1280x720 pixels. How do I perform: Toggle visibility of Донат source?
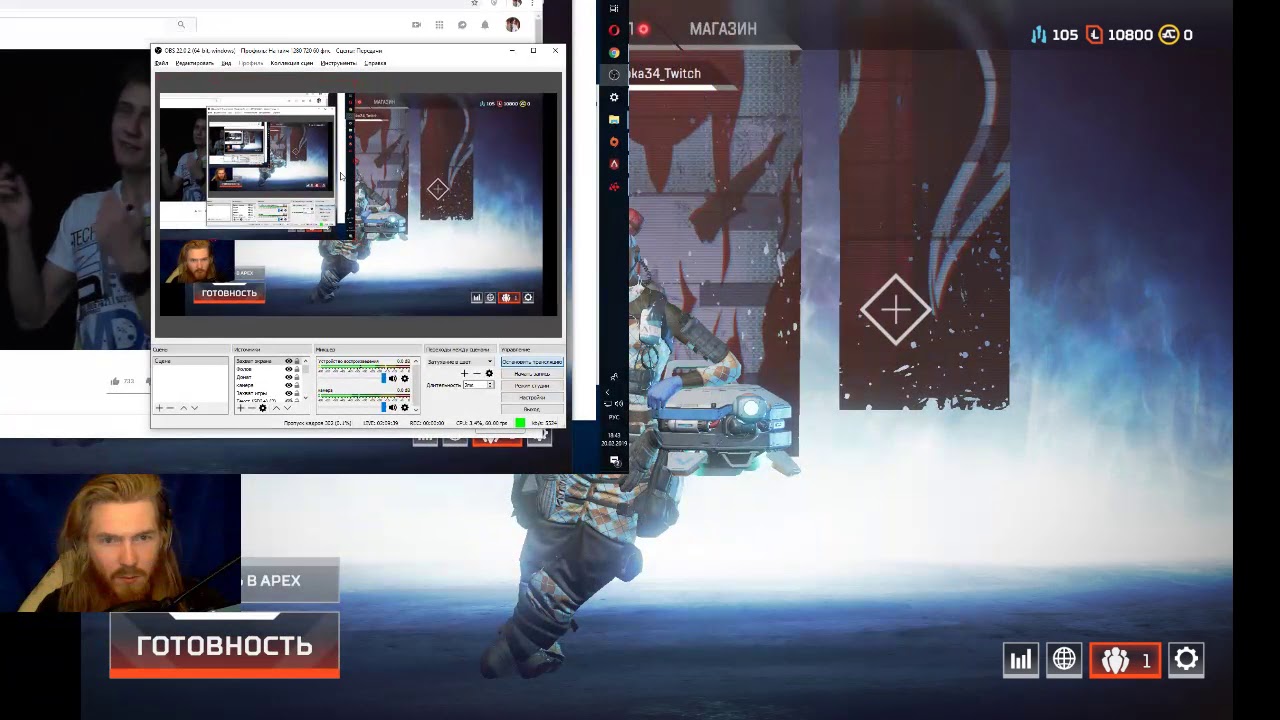click(288, 377)
